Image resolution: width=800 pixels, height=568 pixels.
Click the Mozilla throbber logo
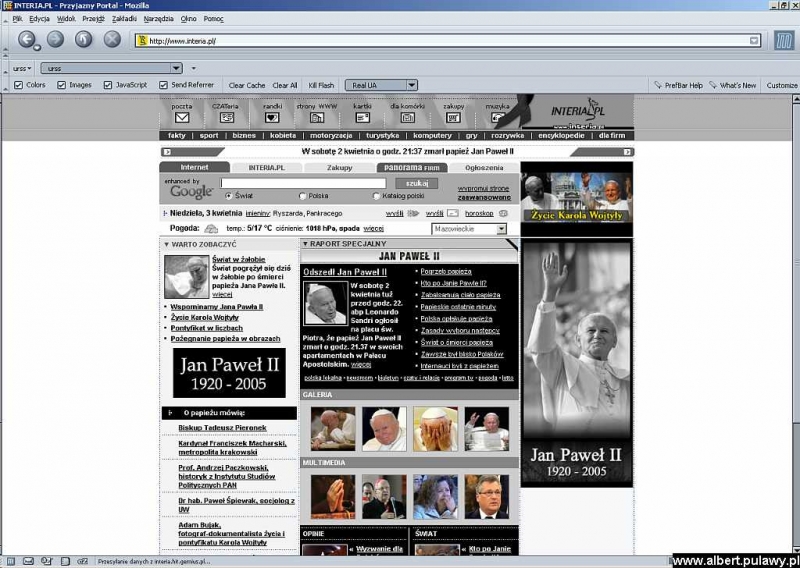(783, 40)
